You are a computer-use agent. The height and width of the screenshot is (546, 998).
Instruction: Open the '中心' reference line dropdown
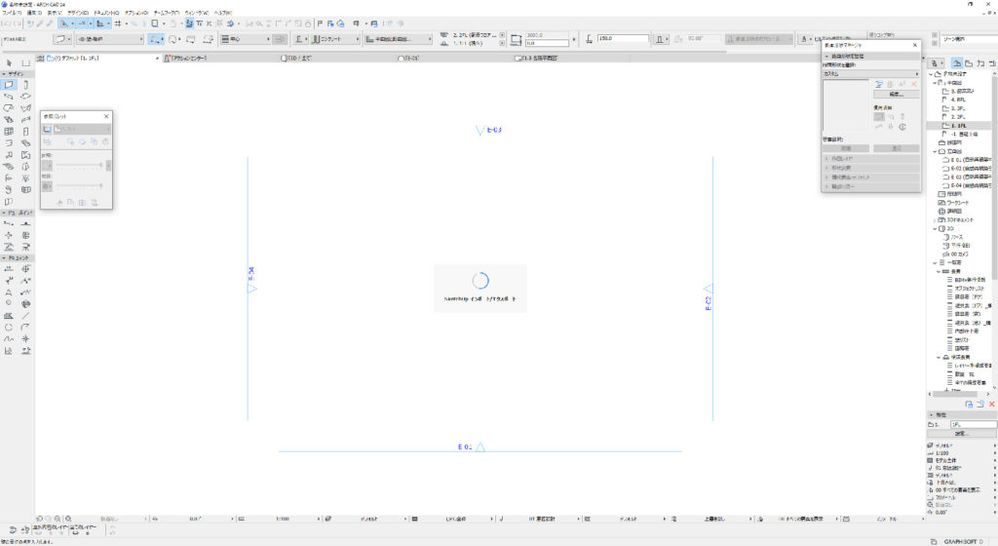pyautogui.click(x=245, y=39)
